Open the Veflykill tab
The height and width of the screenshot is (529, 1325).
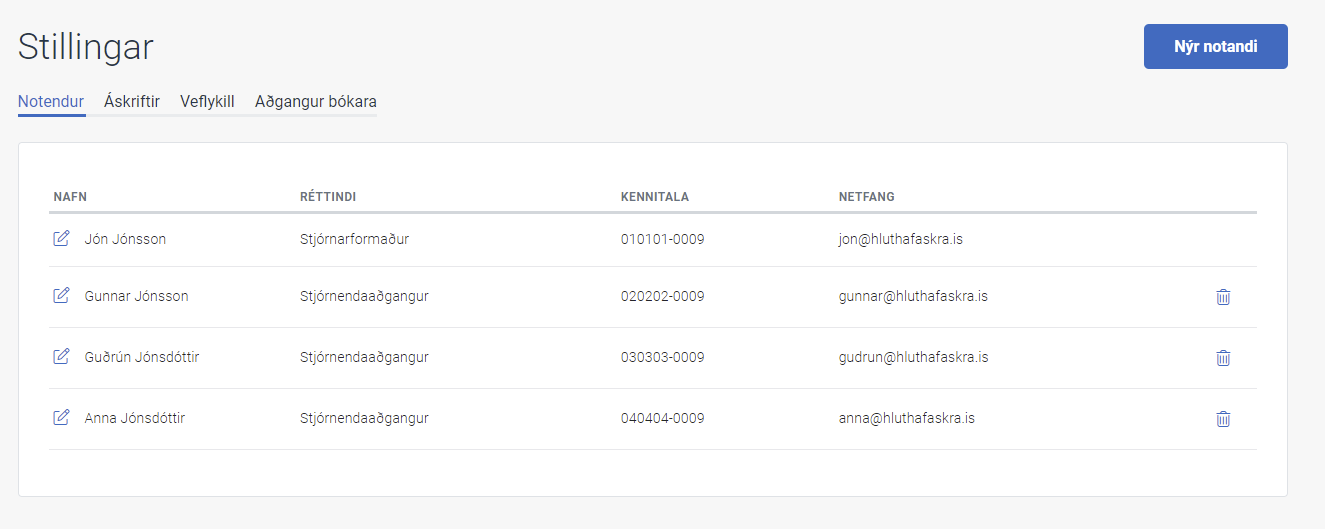tap(207, 101)
